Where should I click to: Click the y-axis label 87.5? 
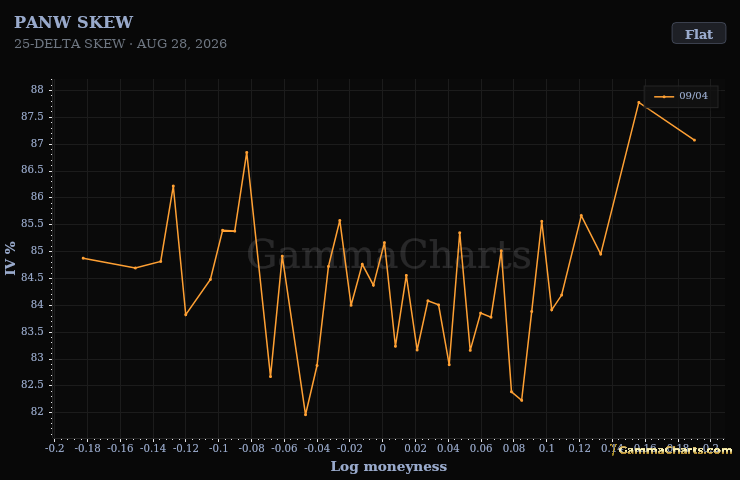tap(33, 117)
